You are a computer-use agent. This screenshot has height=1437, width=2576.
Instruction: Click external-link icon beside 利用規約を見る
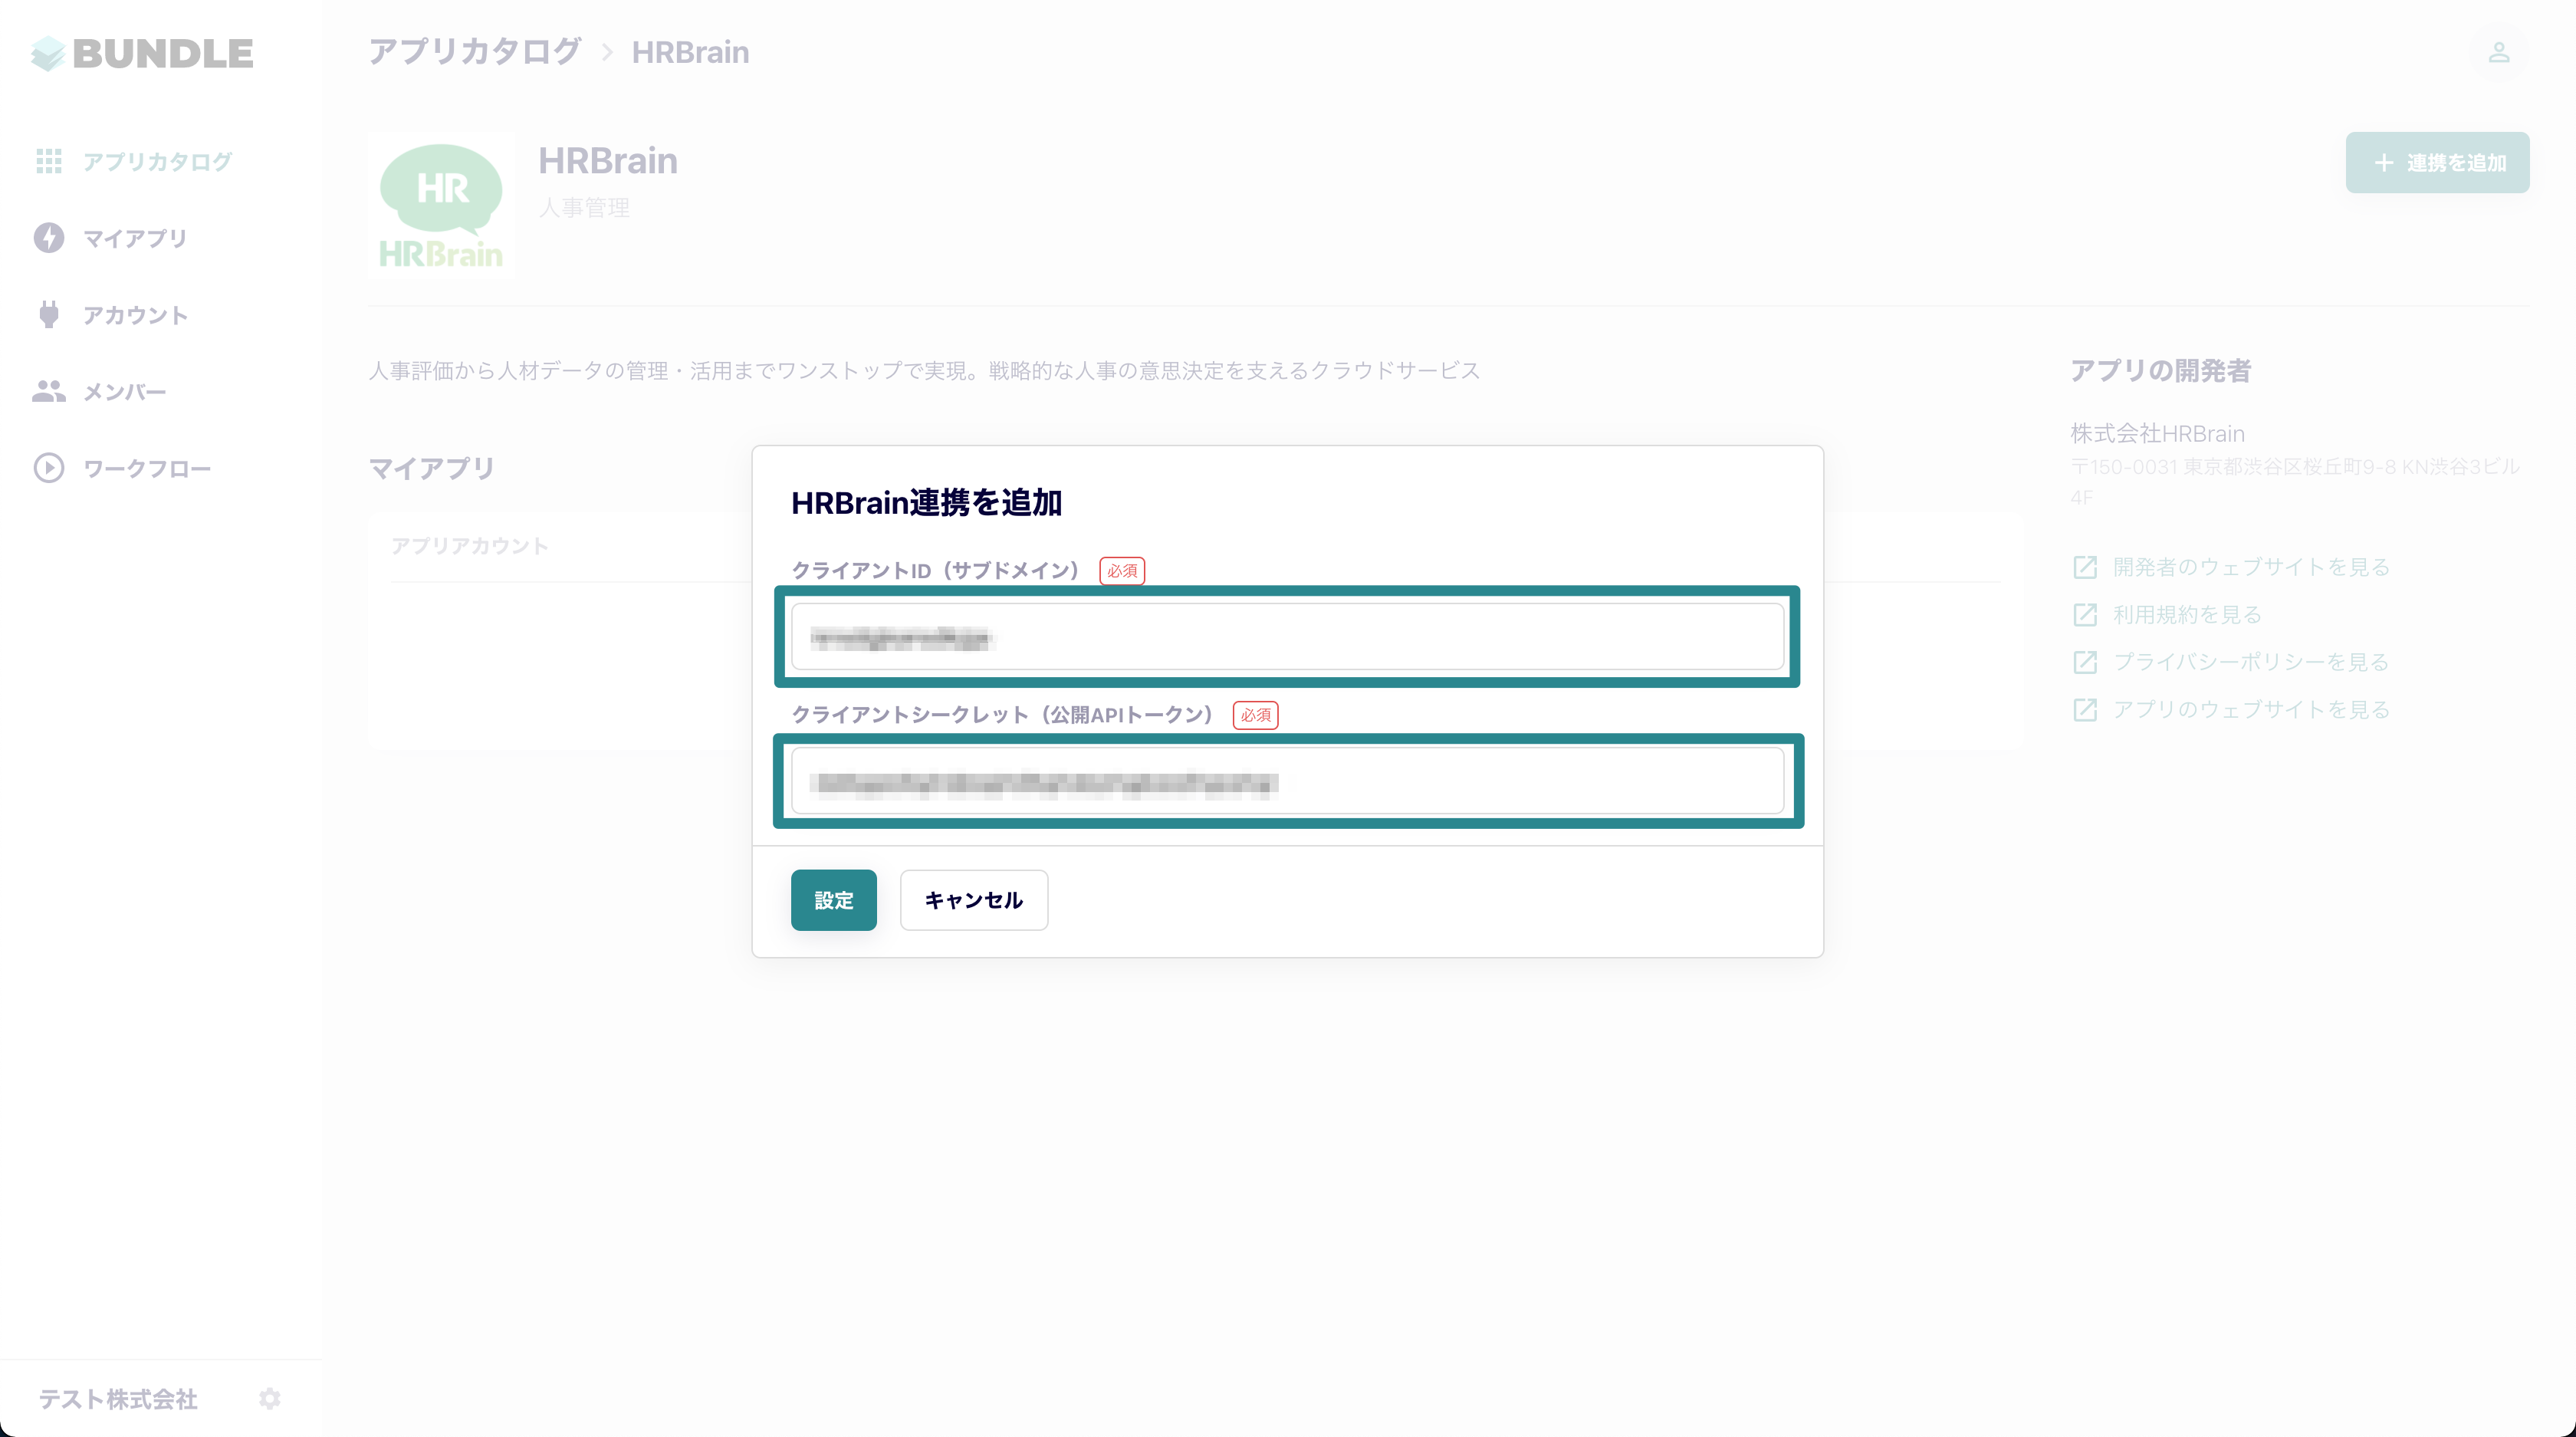2085,614
